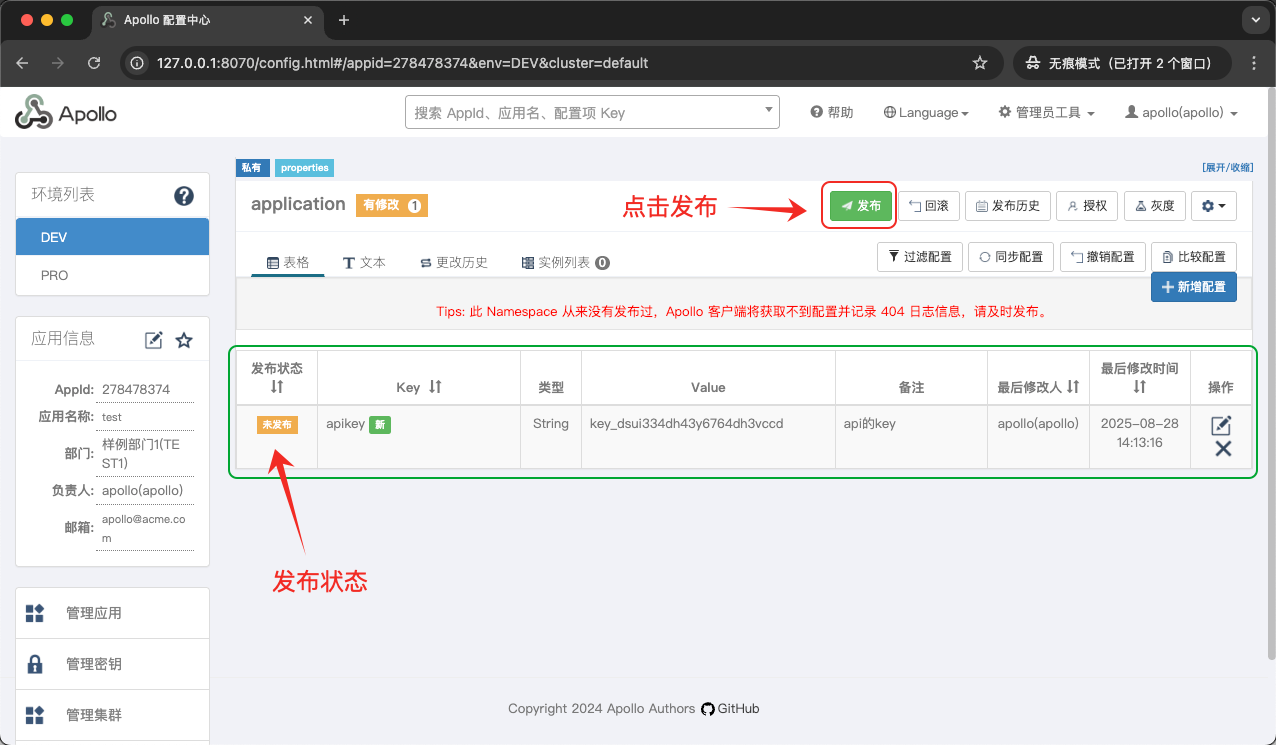Favorite the app with the star icon
1276x745 pixels.
pyautogui.click(x=184, y=340)
